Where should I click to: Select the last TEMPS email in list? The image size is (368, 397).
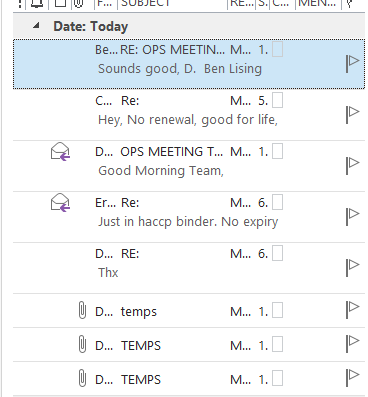point(189,379)
